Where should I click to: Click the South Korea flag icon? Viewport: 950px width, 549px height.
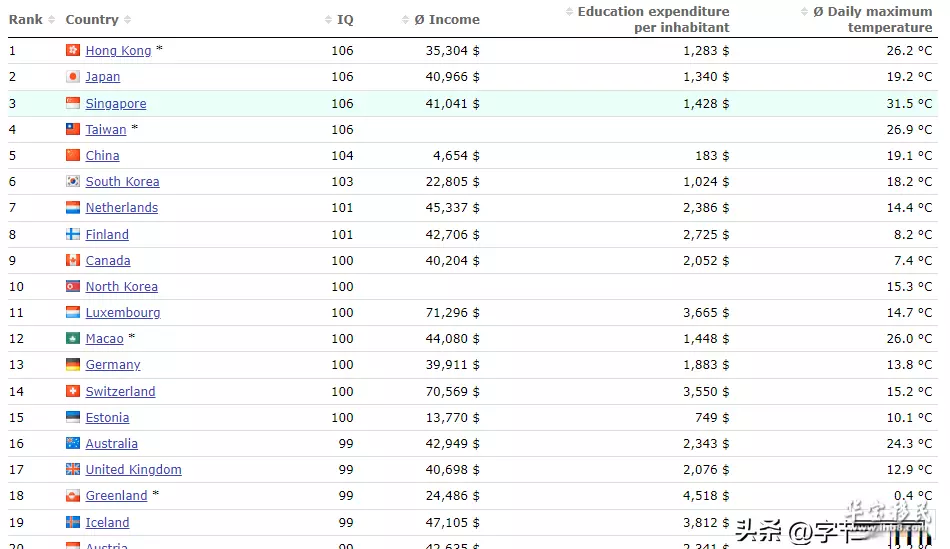point(72,181)
